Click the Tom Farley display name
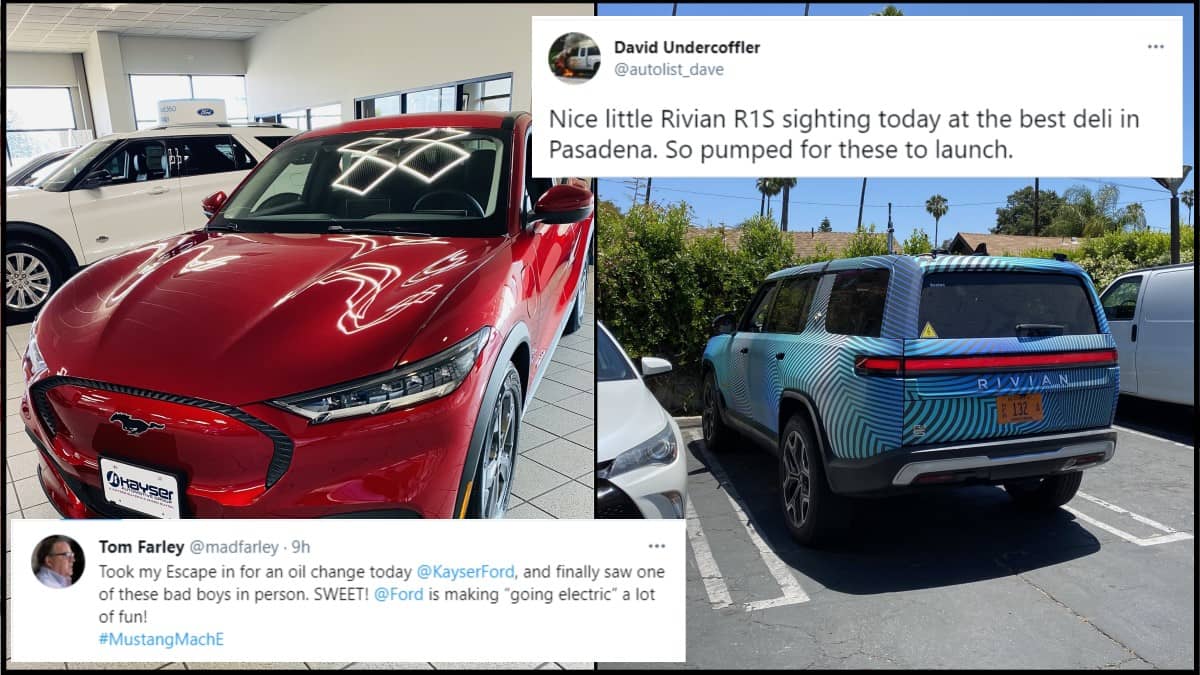1200x675 pixels. click(141, 546)
